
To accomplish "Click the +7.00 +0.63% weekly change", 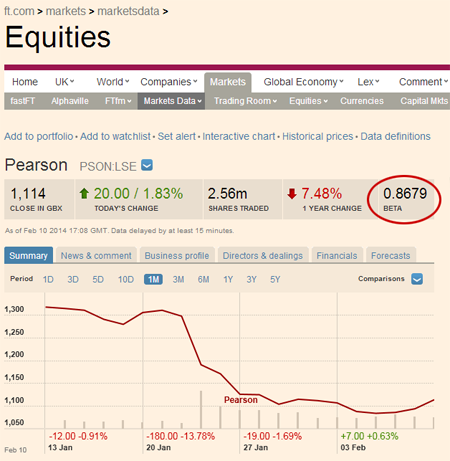I will [x=369, y=436].
